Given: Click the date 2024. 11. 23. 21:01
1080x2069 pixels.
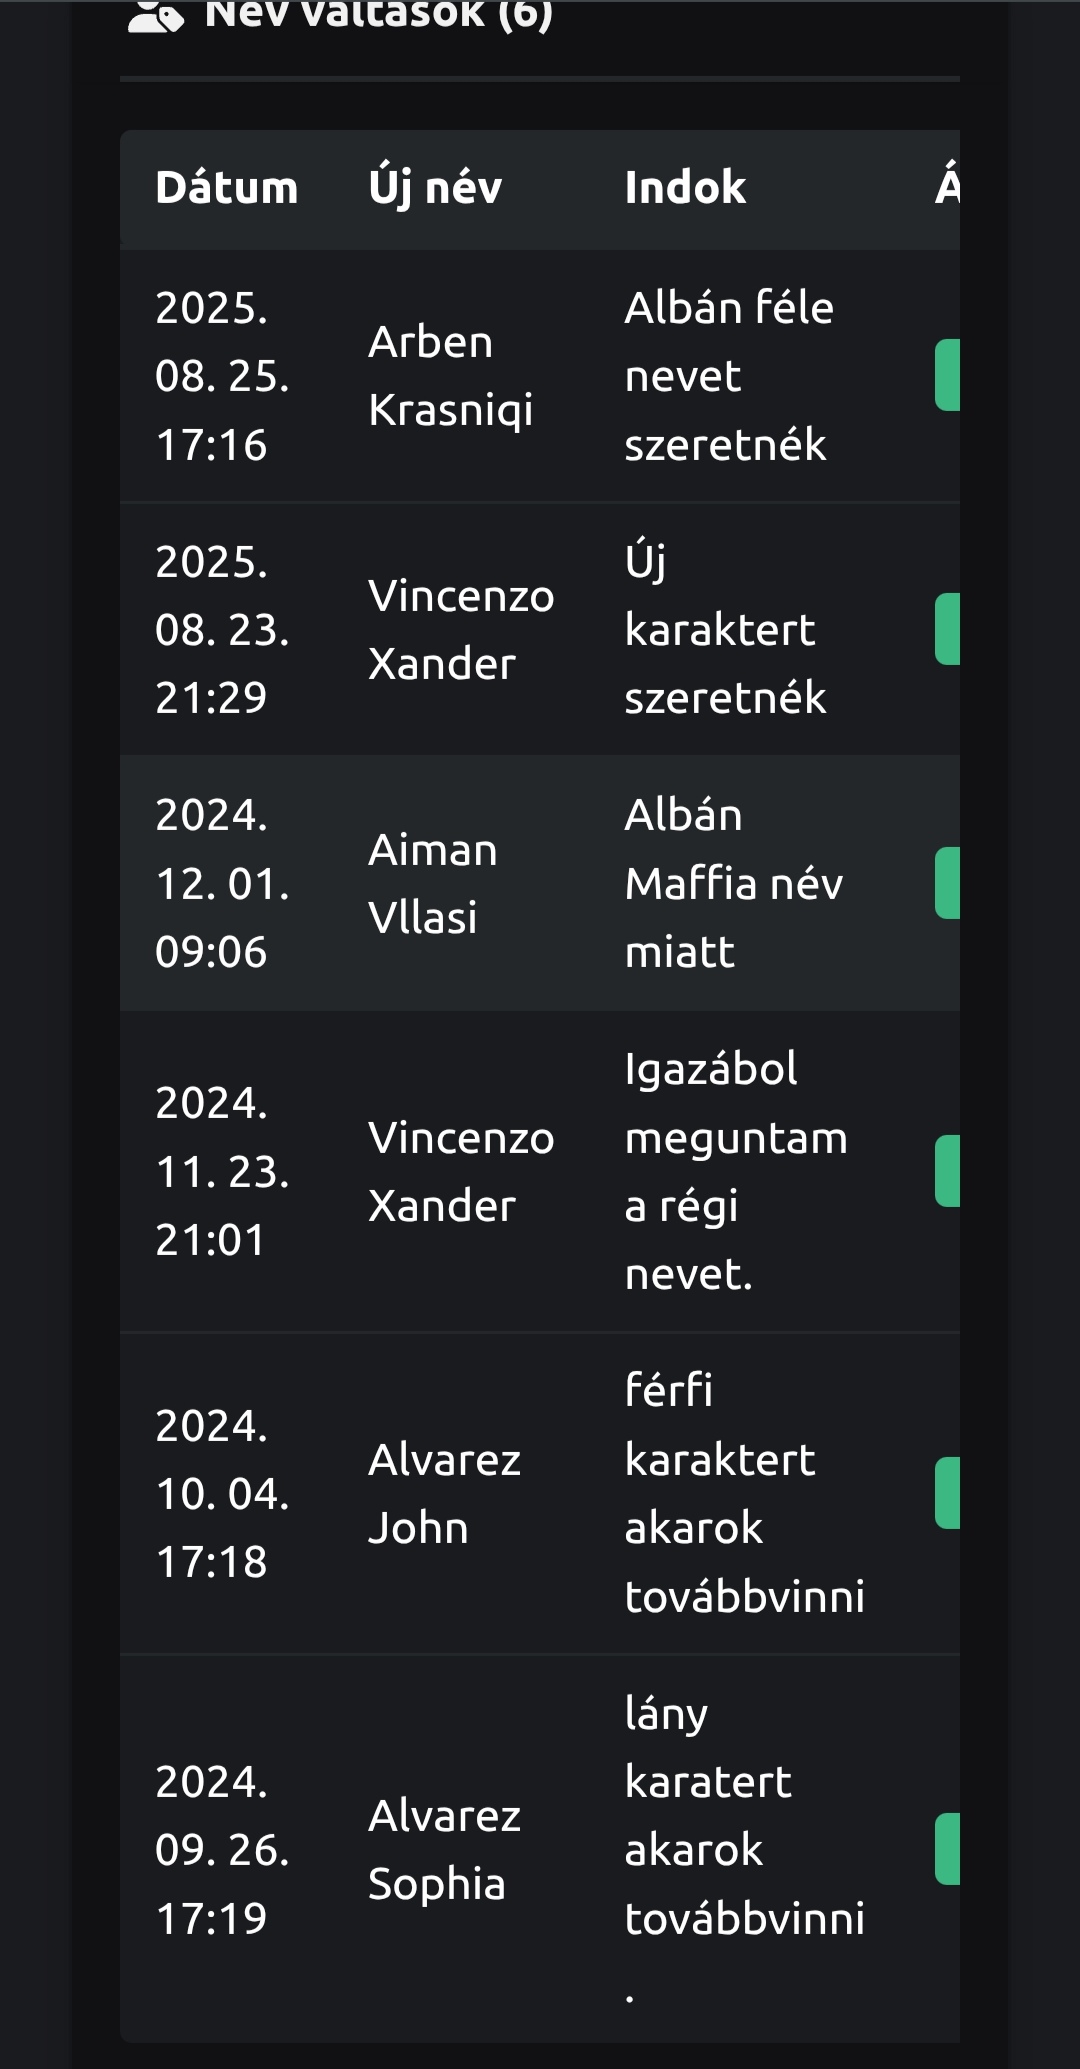Looking at the screenshot, I should 222,1172.
